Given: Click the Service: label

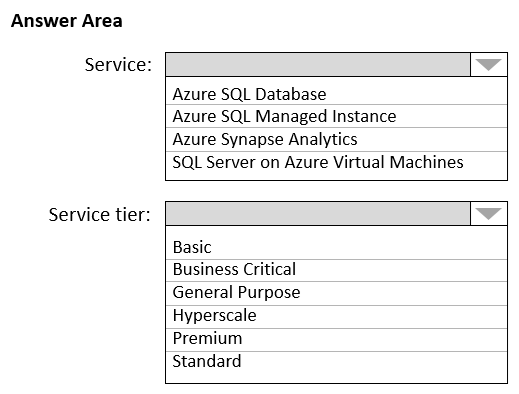Looking at the screenshot, I should point(118,65).
